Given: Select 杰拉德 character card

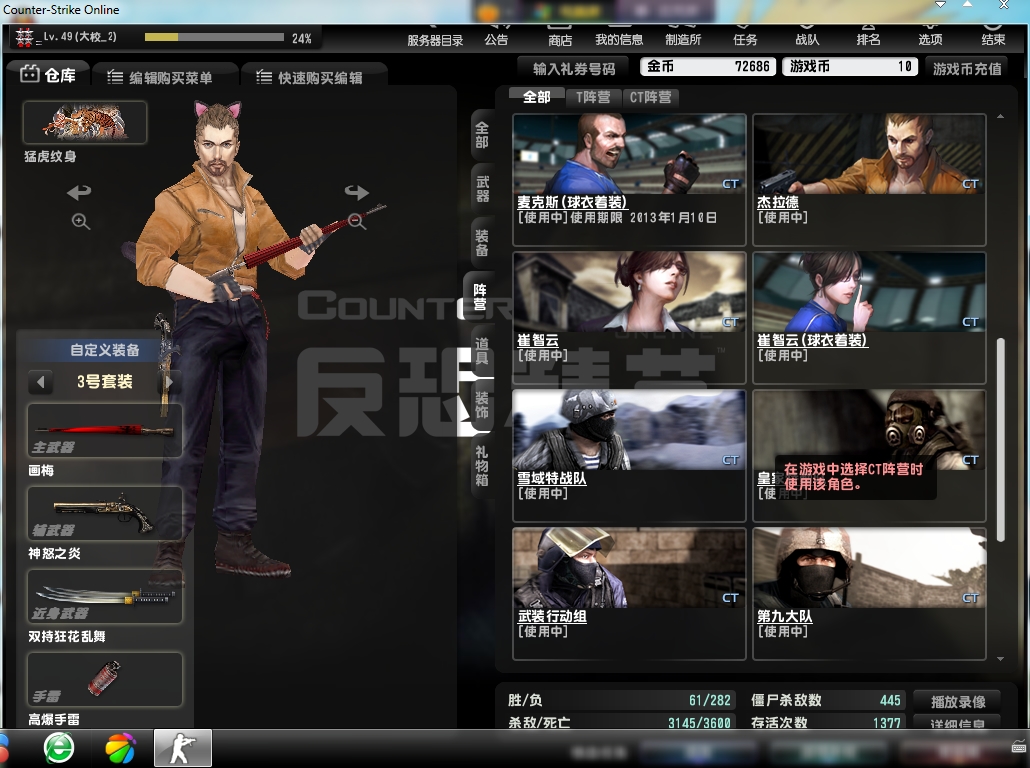Looking at the screenshot, I should [869, 179].
